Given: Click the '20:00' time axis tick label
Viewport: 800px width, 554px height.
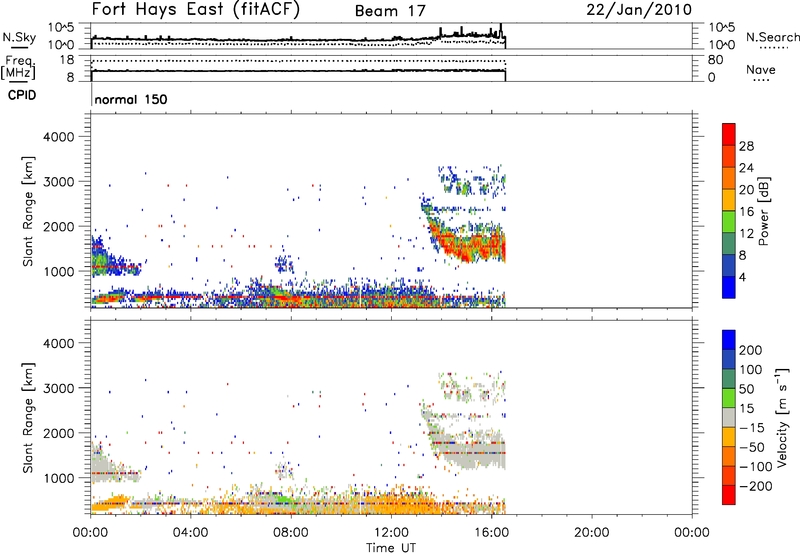Looking at the screenshot, I should [x=592, y=533].
